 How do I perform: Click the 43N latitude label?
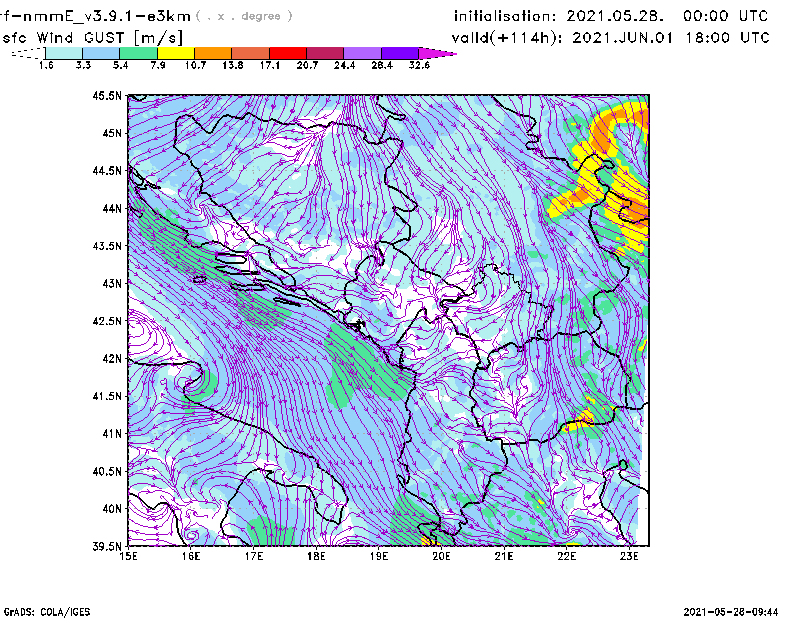pyautogui.click(x=112, y=283)
